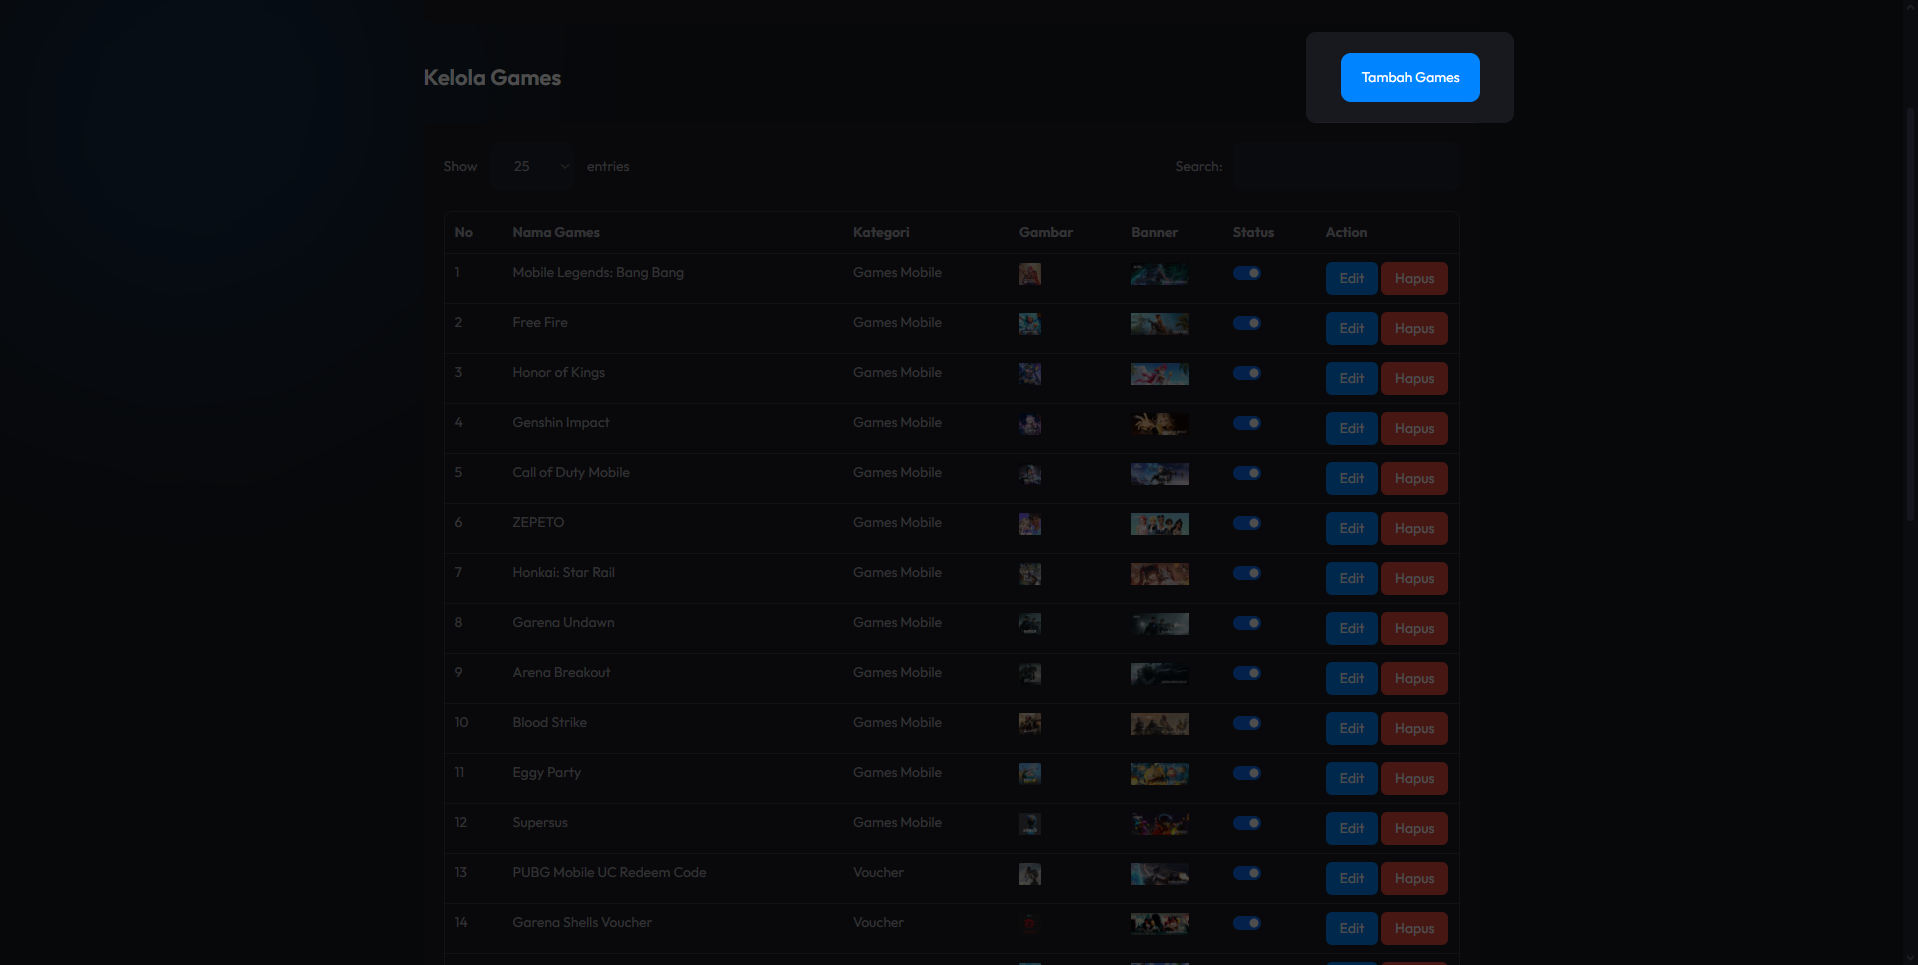Edit the PUBG Mobile UC Redeem Code row
This screenshot has height=965, width=1918.
(x=1351, y=878)
